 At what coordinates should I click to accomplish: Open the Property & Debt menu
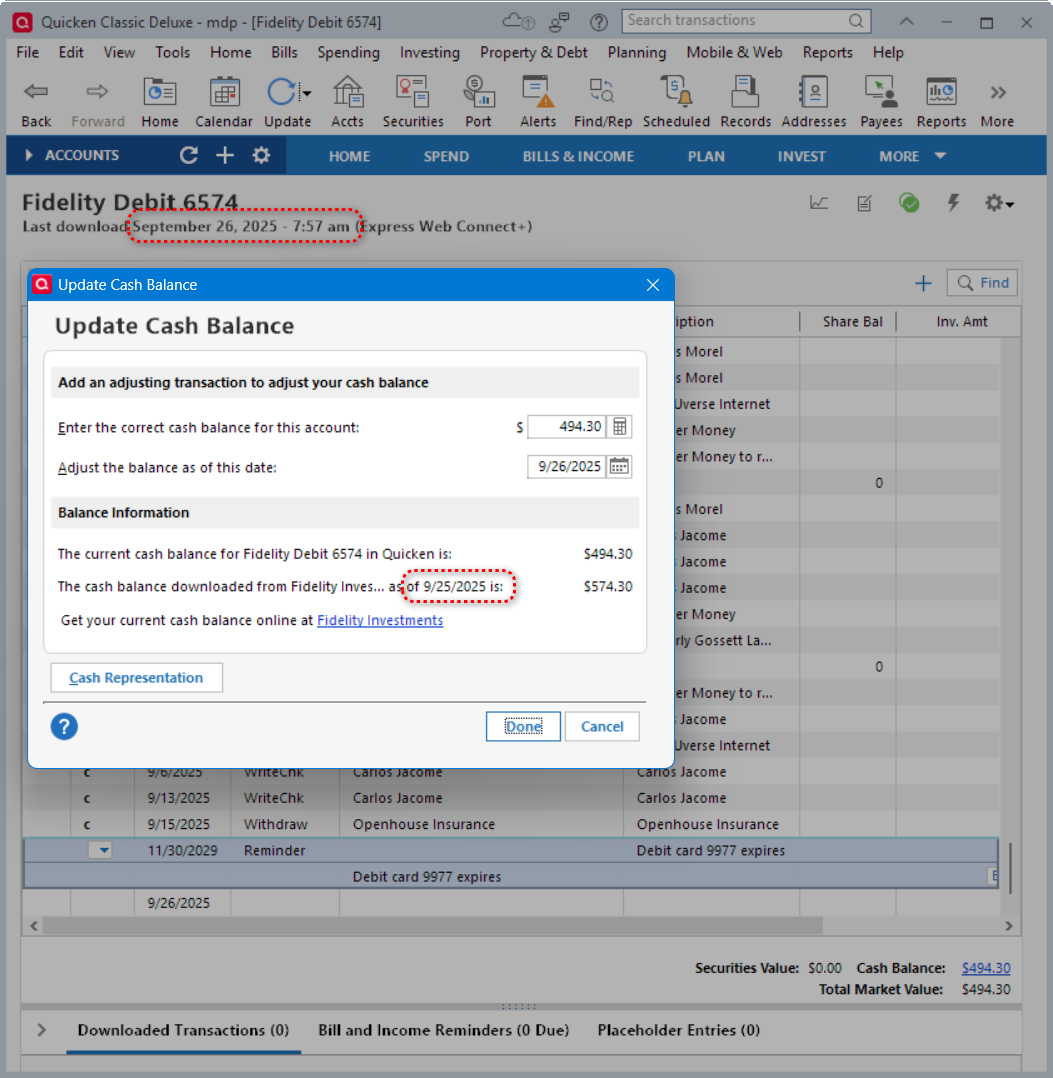tap(533, 52)
